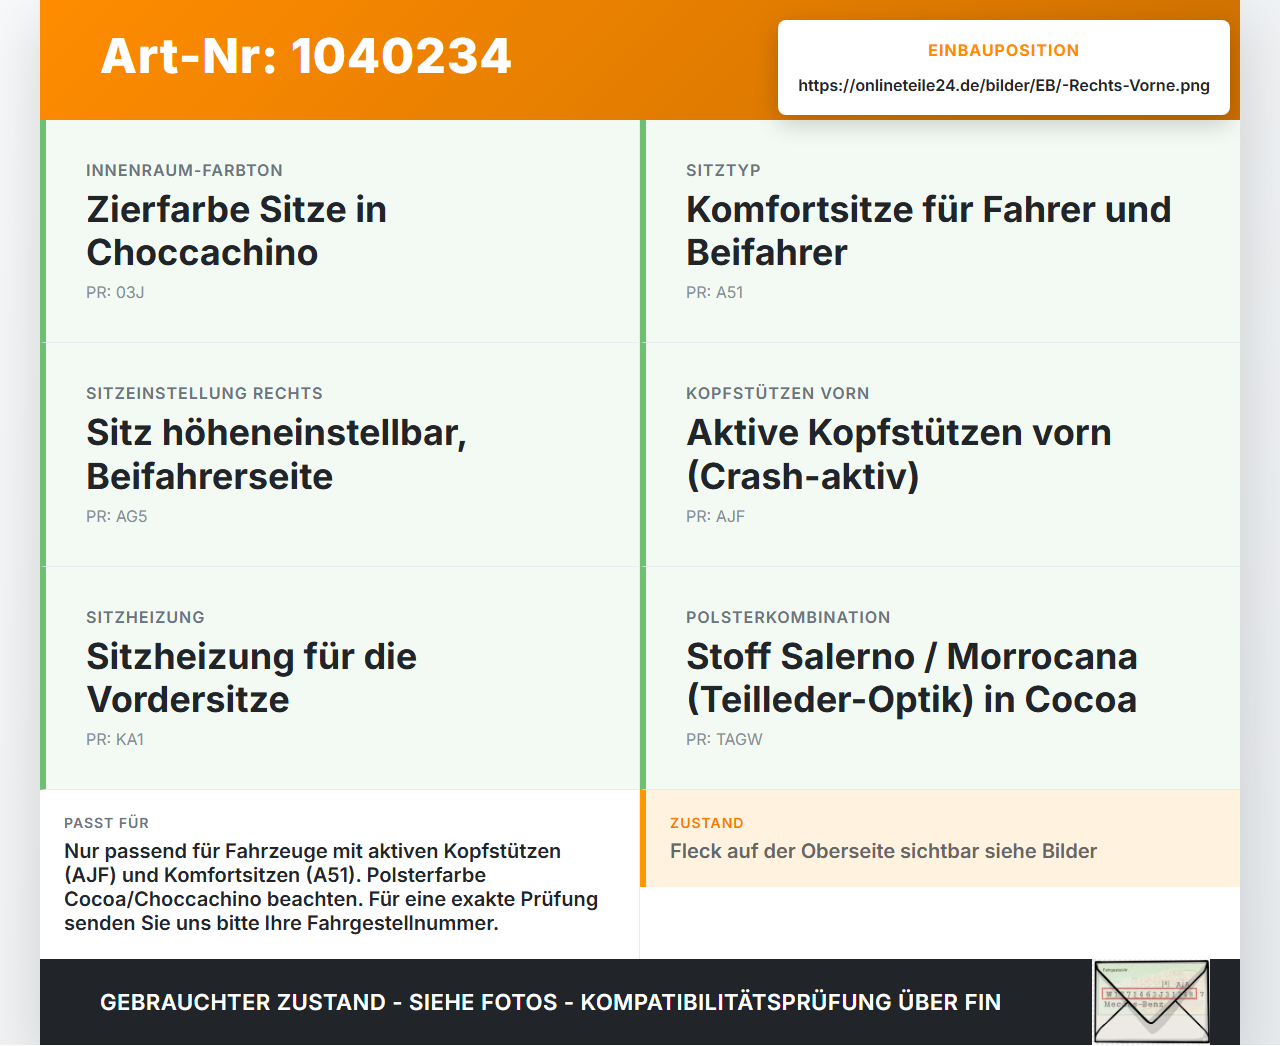Click the SITZTYP label
Viewport: 1280px width, 1046px height.
point(723,170)
